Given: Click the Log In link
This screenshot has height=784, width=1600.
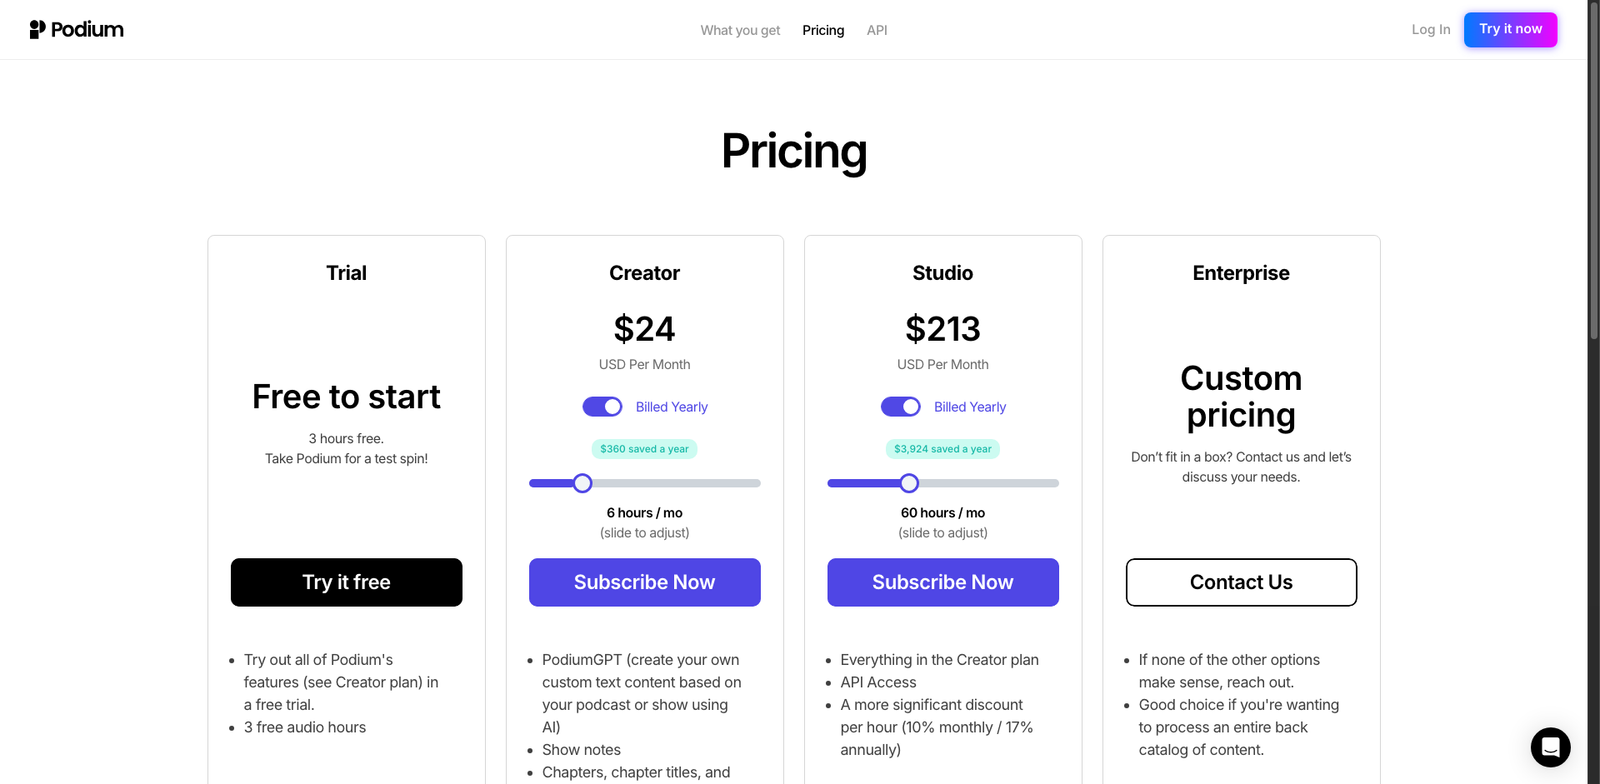Looking at the screenshot, I should pos(1430,29).
